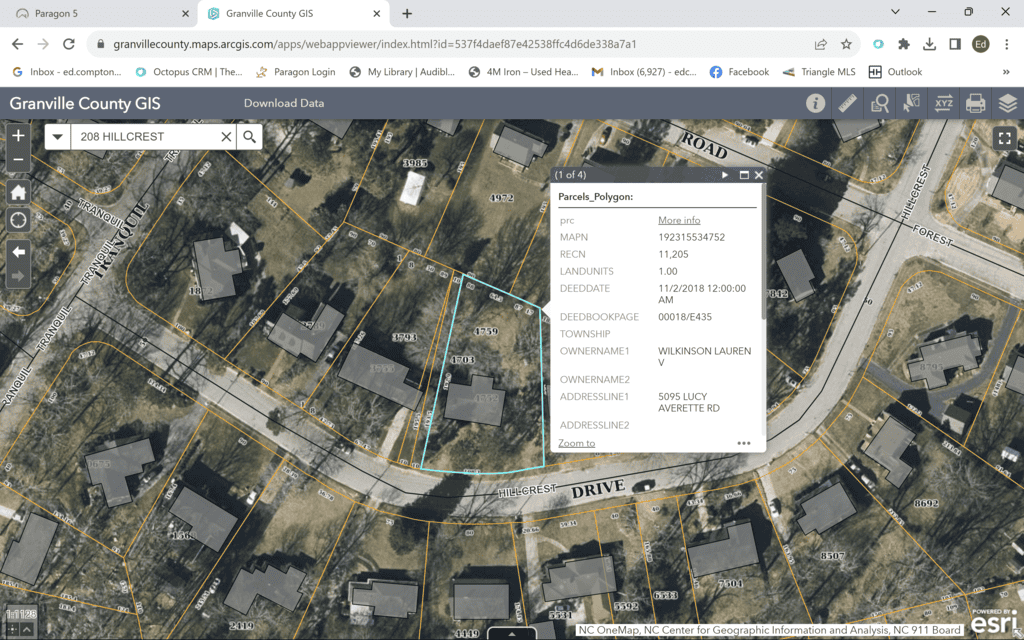The width and height of the screenshot is (1024, 640).
Task: Show next feature in popup
Action: (725, 175)
